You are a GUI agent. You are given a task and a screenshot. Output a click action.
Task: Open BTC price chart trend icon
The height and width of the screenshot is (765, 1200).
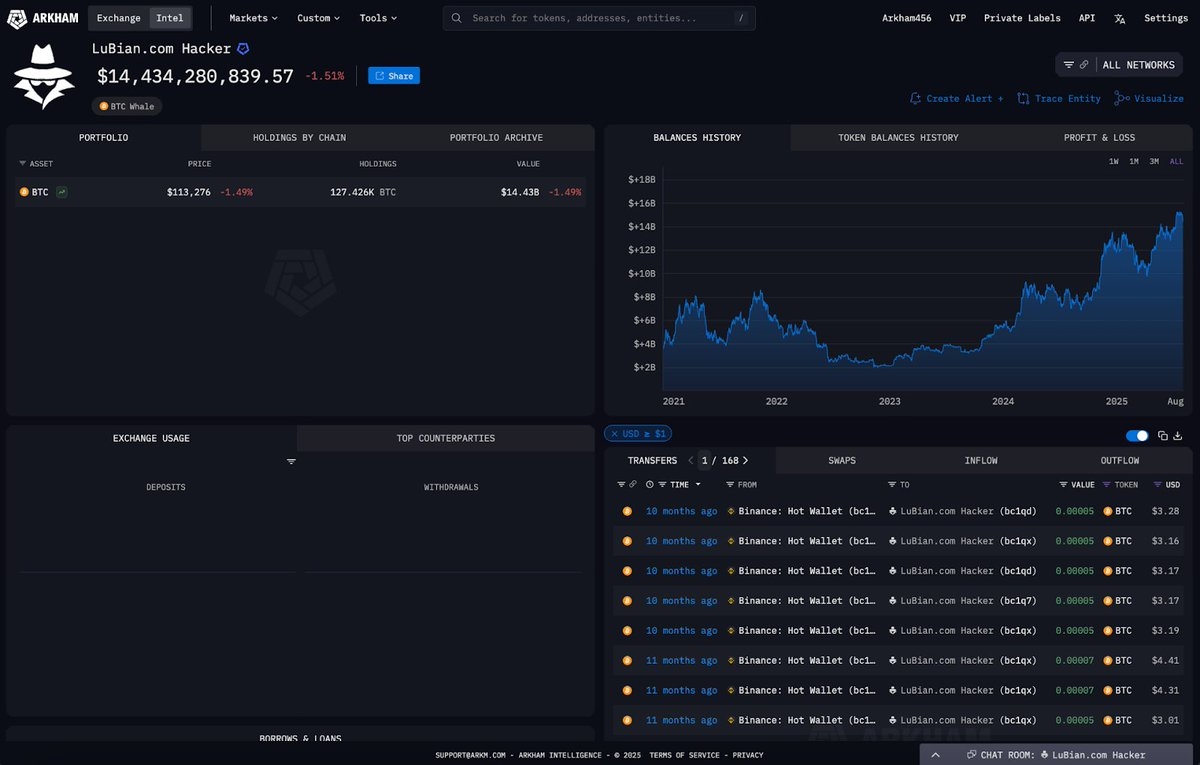pos(62,192)
